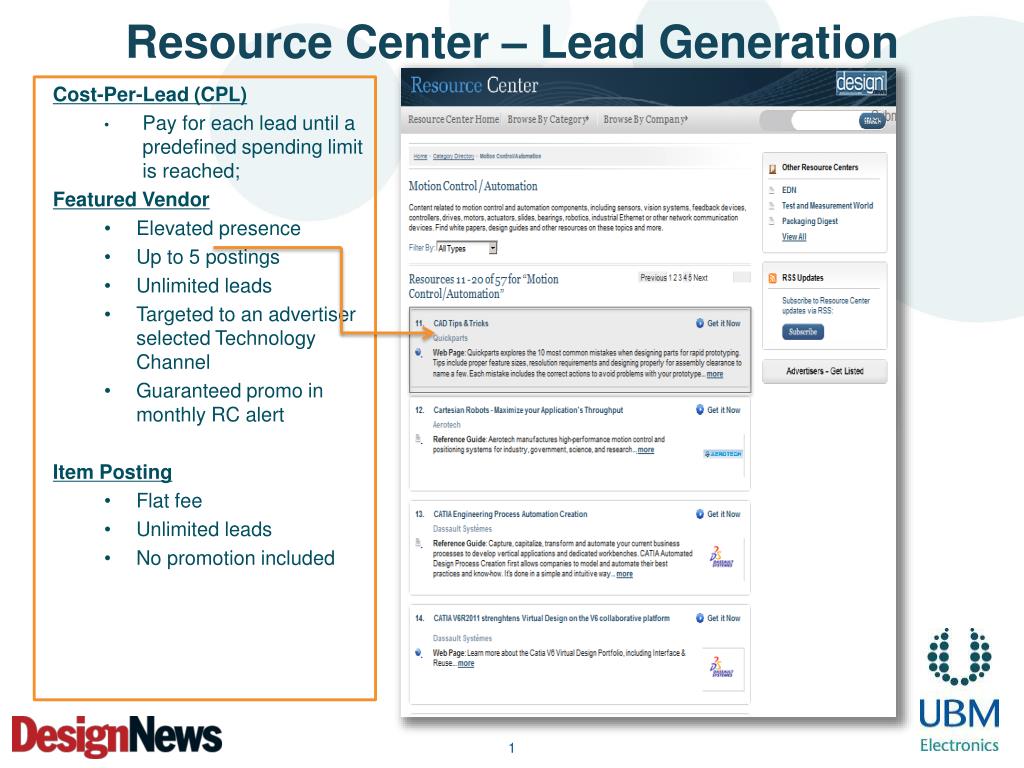Click the Cost-Per-Lead (CPL) heading
Image resolution: width=1024 pixels, height=768 pixels.
(x=150, y=95)
